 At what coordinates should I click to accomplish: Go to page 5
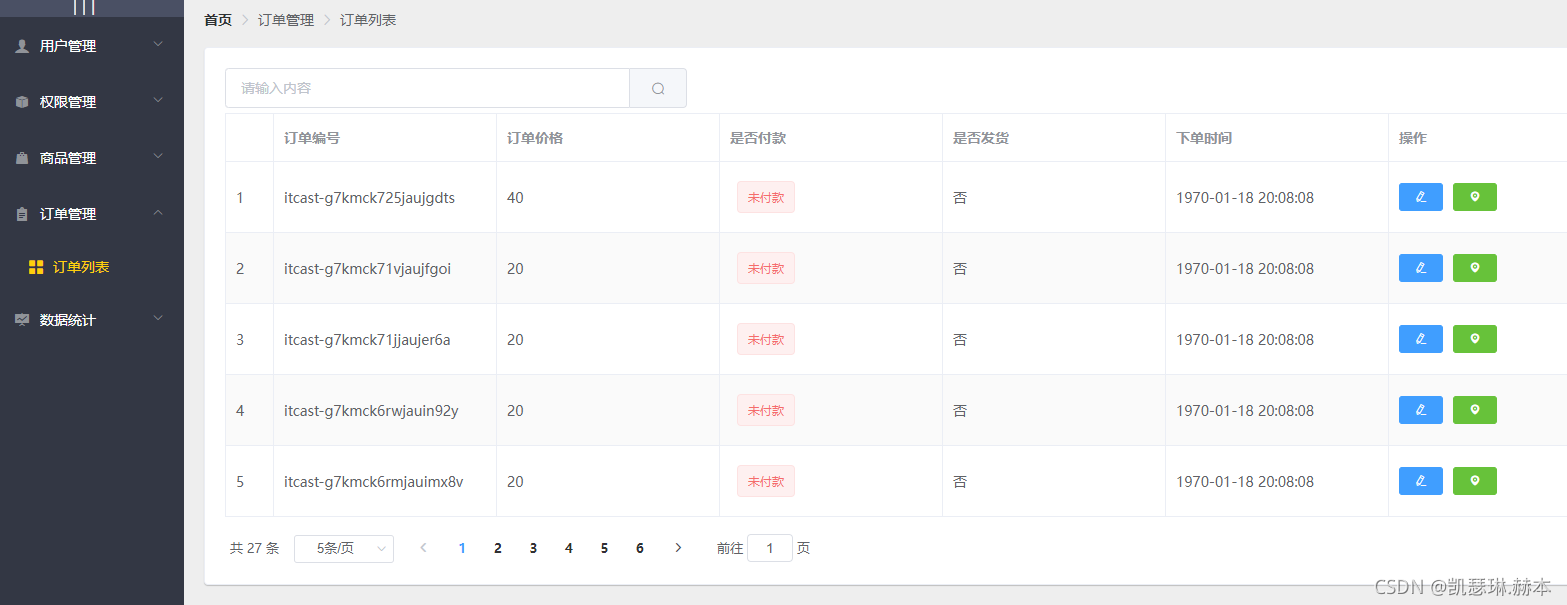(x=604, y=548)
